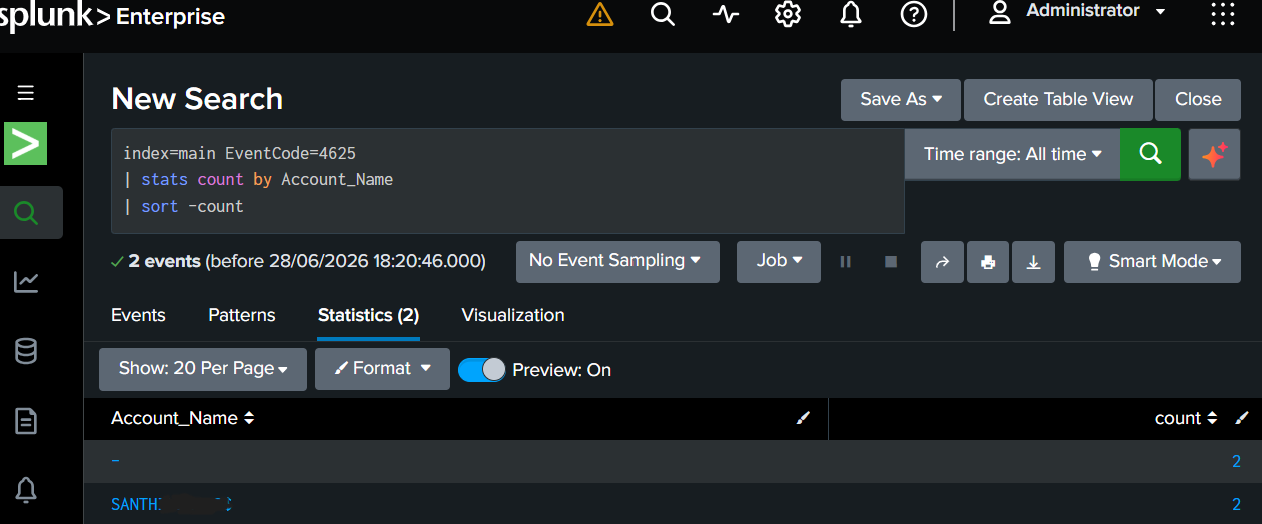The image size is (1262, 524).
Task: Open the Smart Mode dropdown
Action: pyautogui.click(x=1152, y=261)
